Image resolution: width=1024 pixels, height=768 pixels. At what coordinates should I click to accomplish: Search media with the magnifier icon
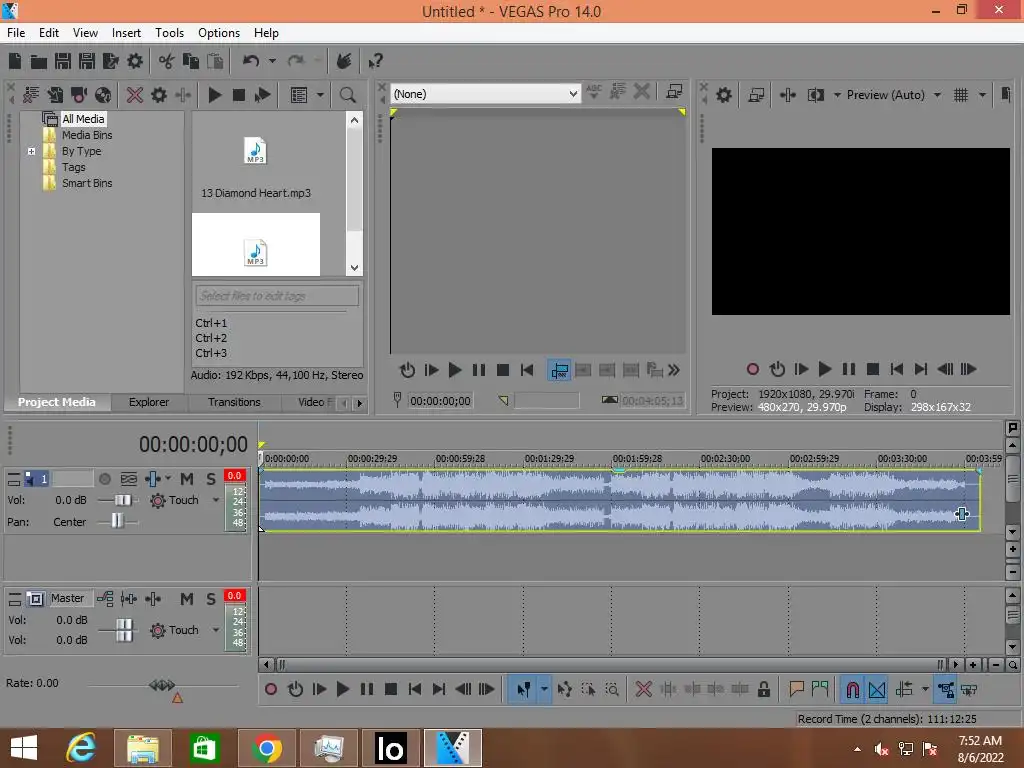click(348, 95)
